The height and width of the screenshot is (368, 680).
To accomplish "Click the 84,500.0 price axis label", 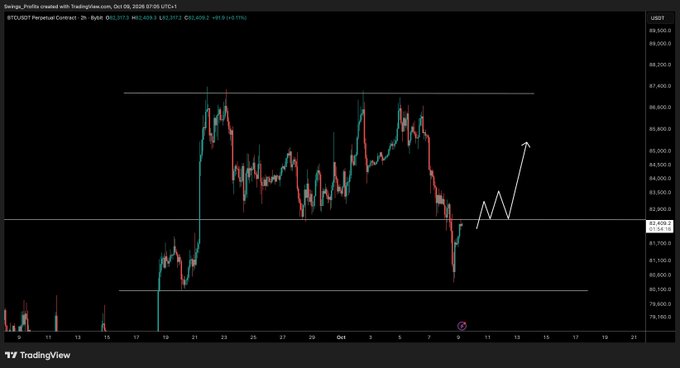I will pos(660,165).
